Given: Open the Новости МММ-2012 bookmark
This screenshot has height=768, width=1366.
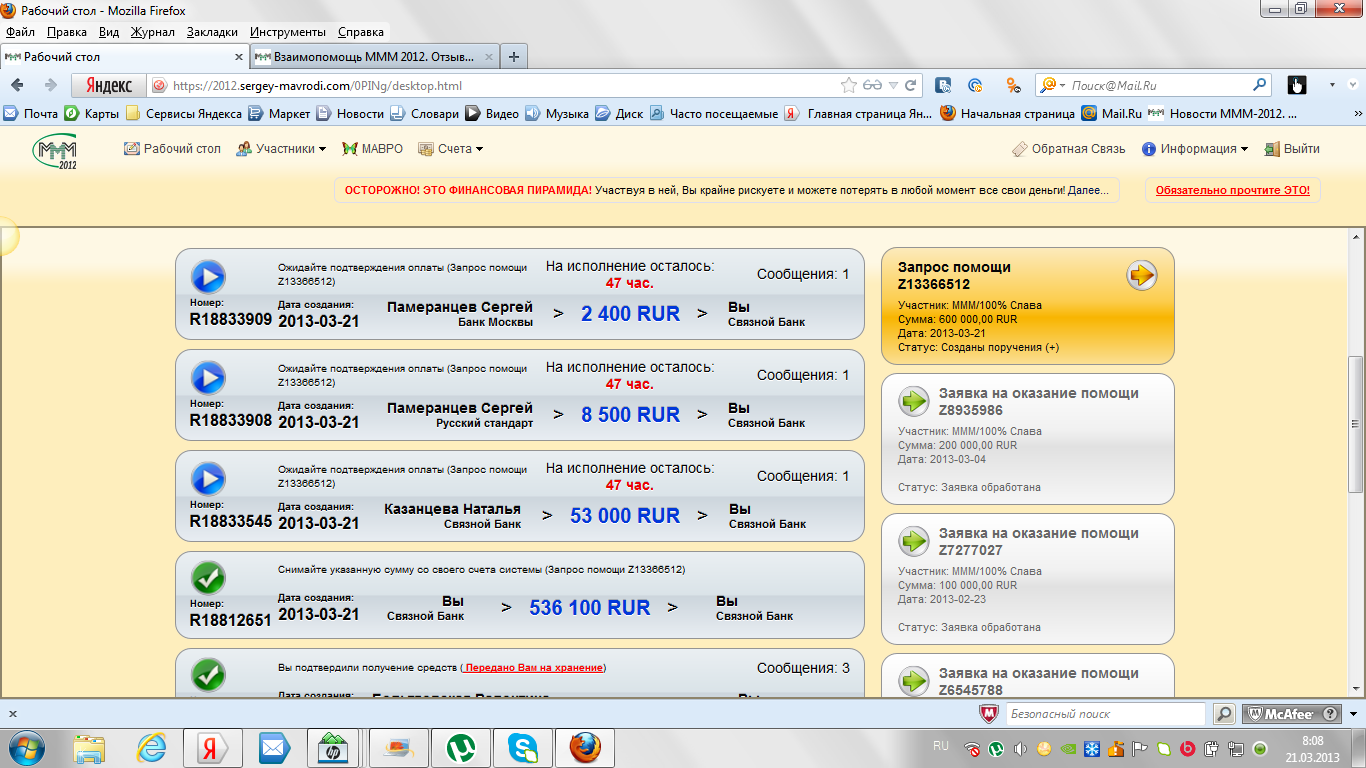Looking at the screenshot, I should coord(1221,114).
